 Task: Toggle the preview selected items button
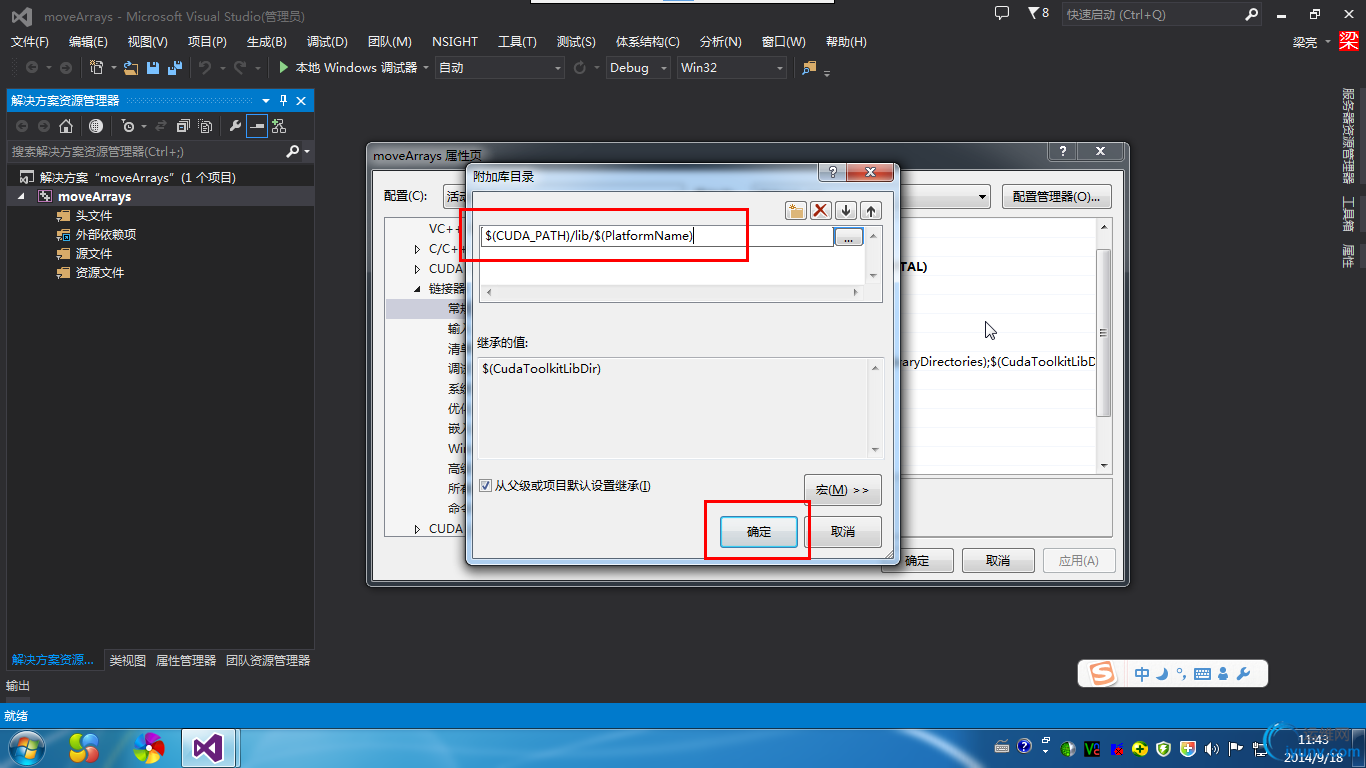tap(257, 126)
